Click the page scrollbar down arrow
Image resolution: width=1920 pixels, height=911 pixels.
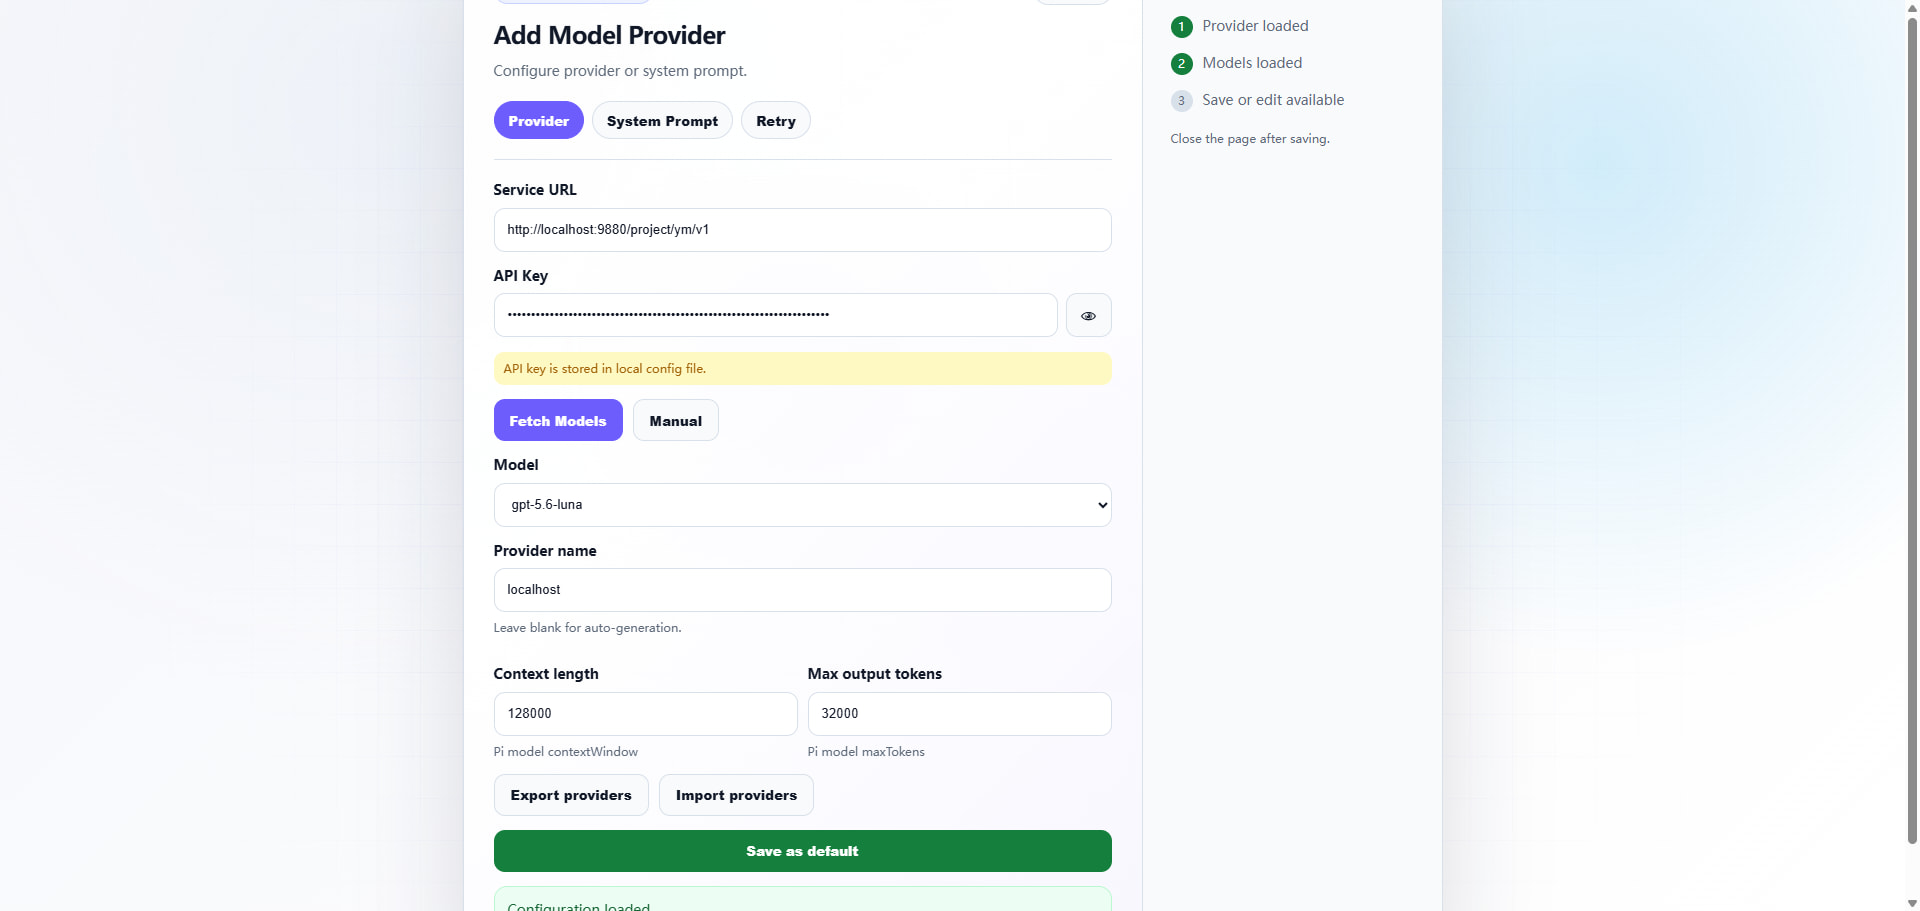pos(1912,903)
